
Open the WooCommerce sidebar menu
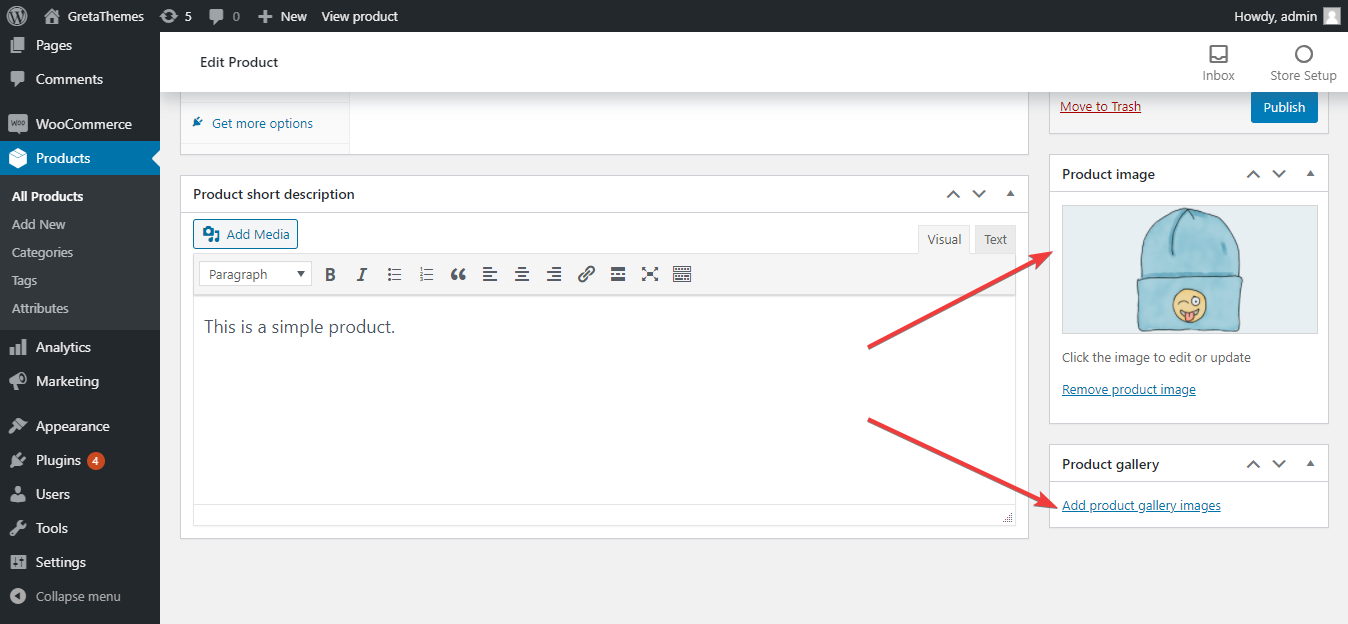(80, 124)
